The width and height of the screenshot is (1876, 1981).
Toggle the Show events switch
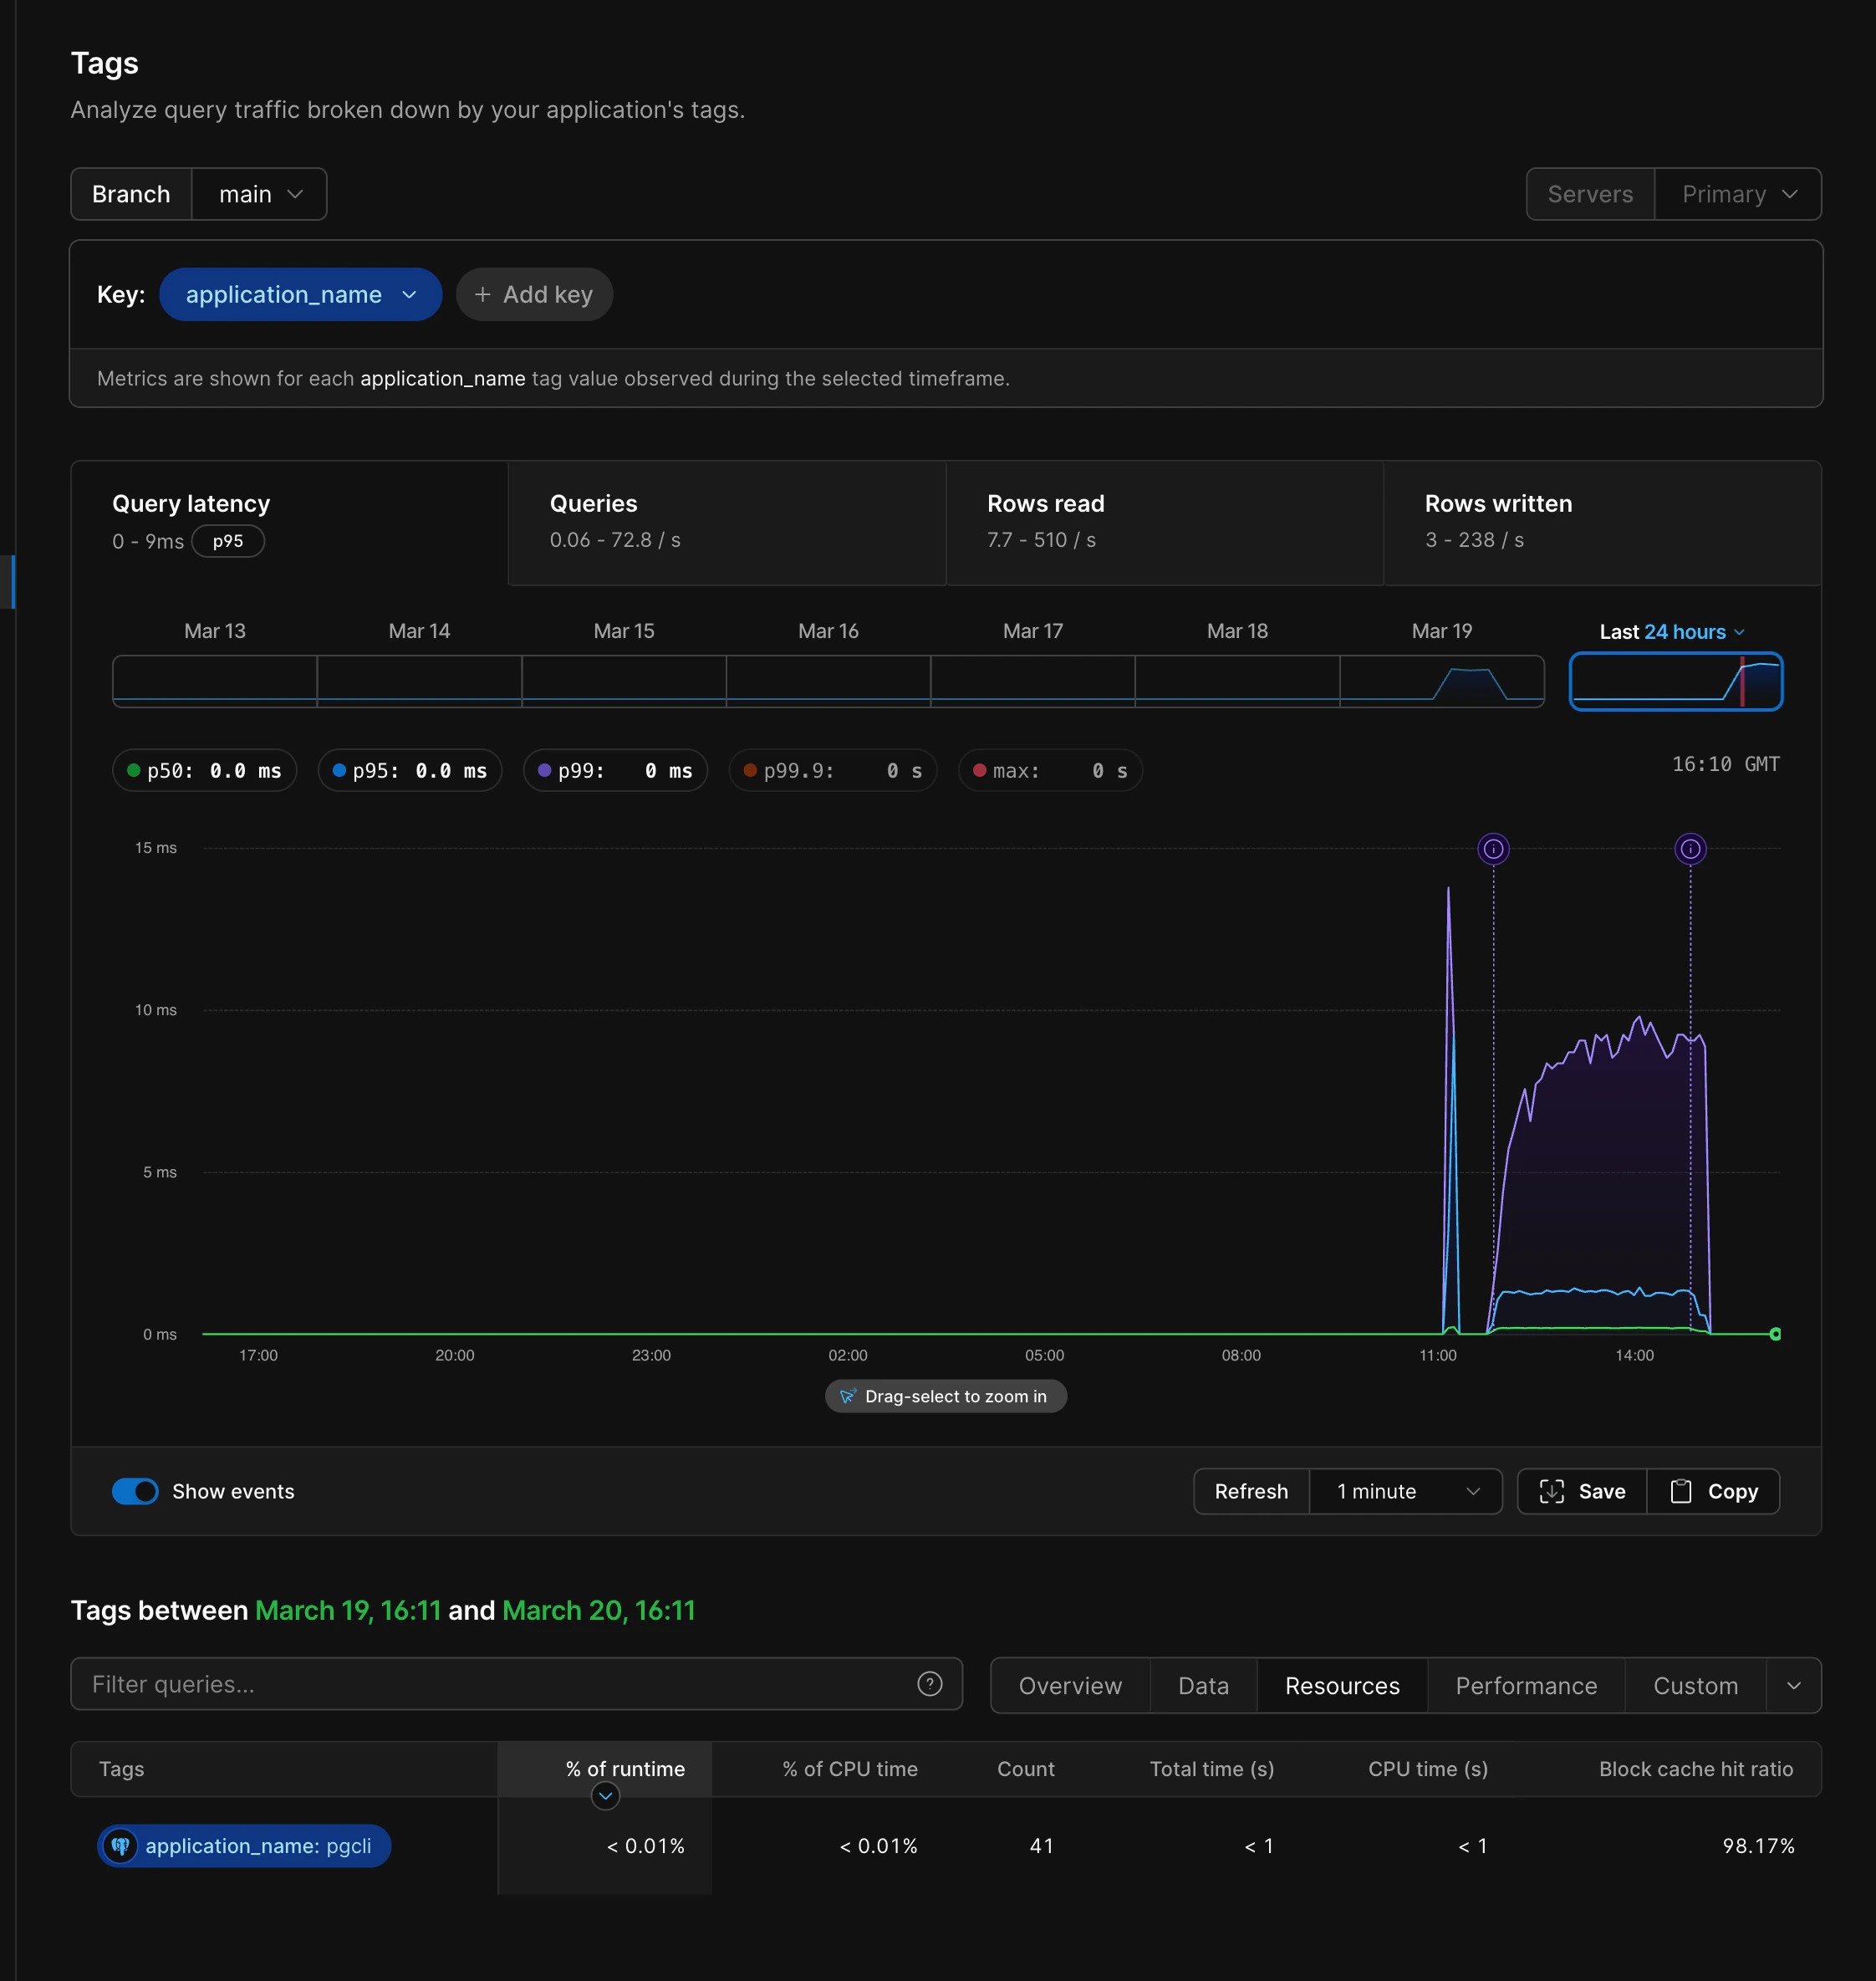click(135, 1491)
